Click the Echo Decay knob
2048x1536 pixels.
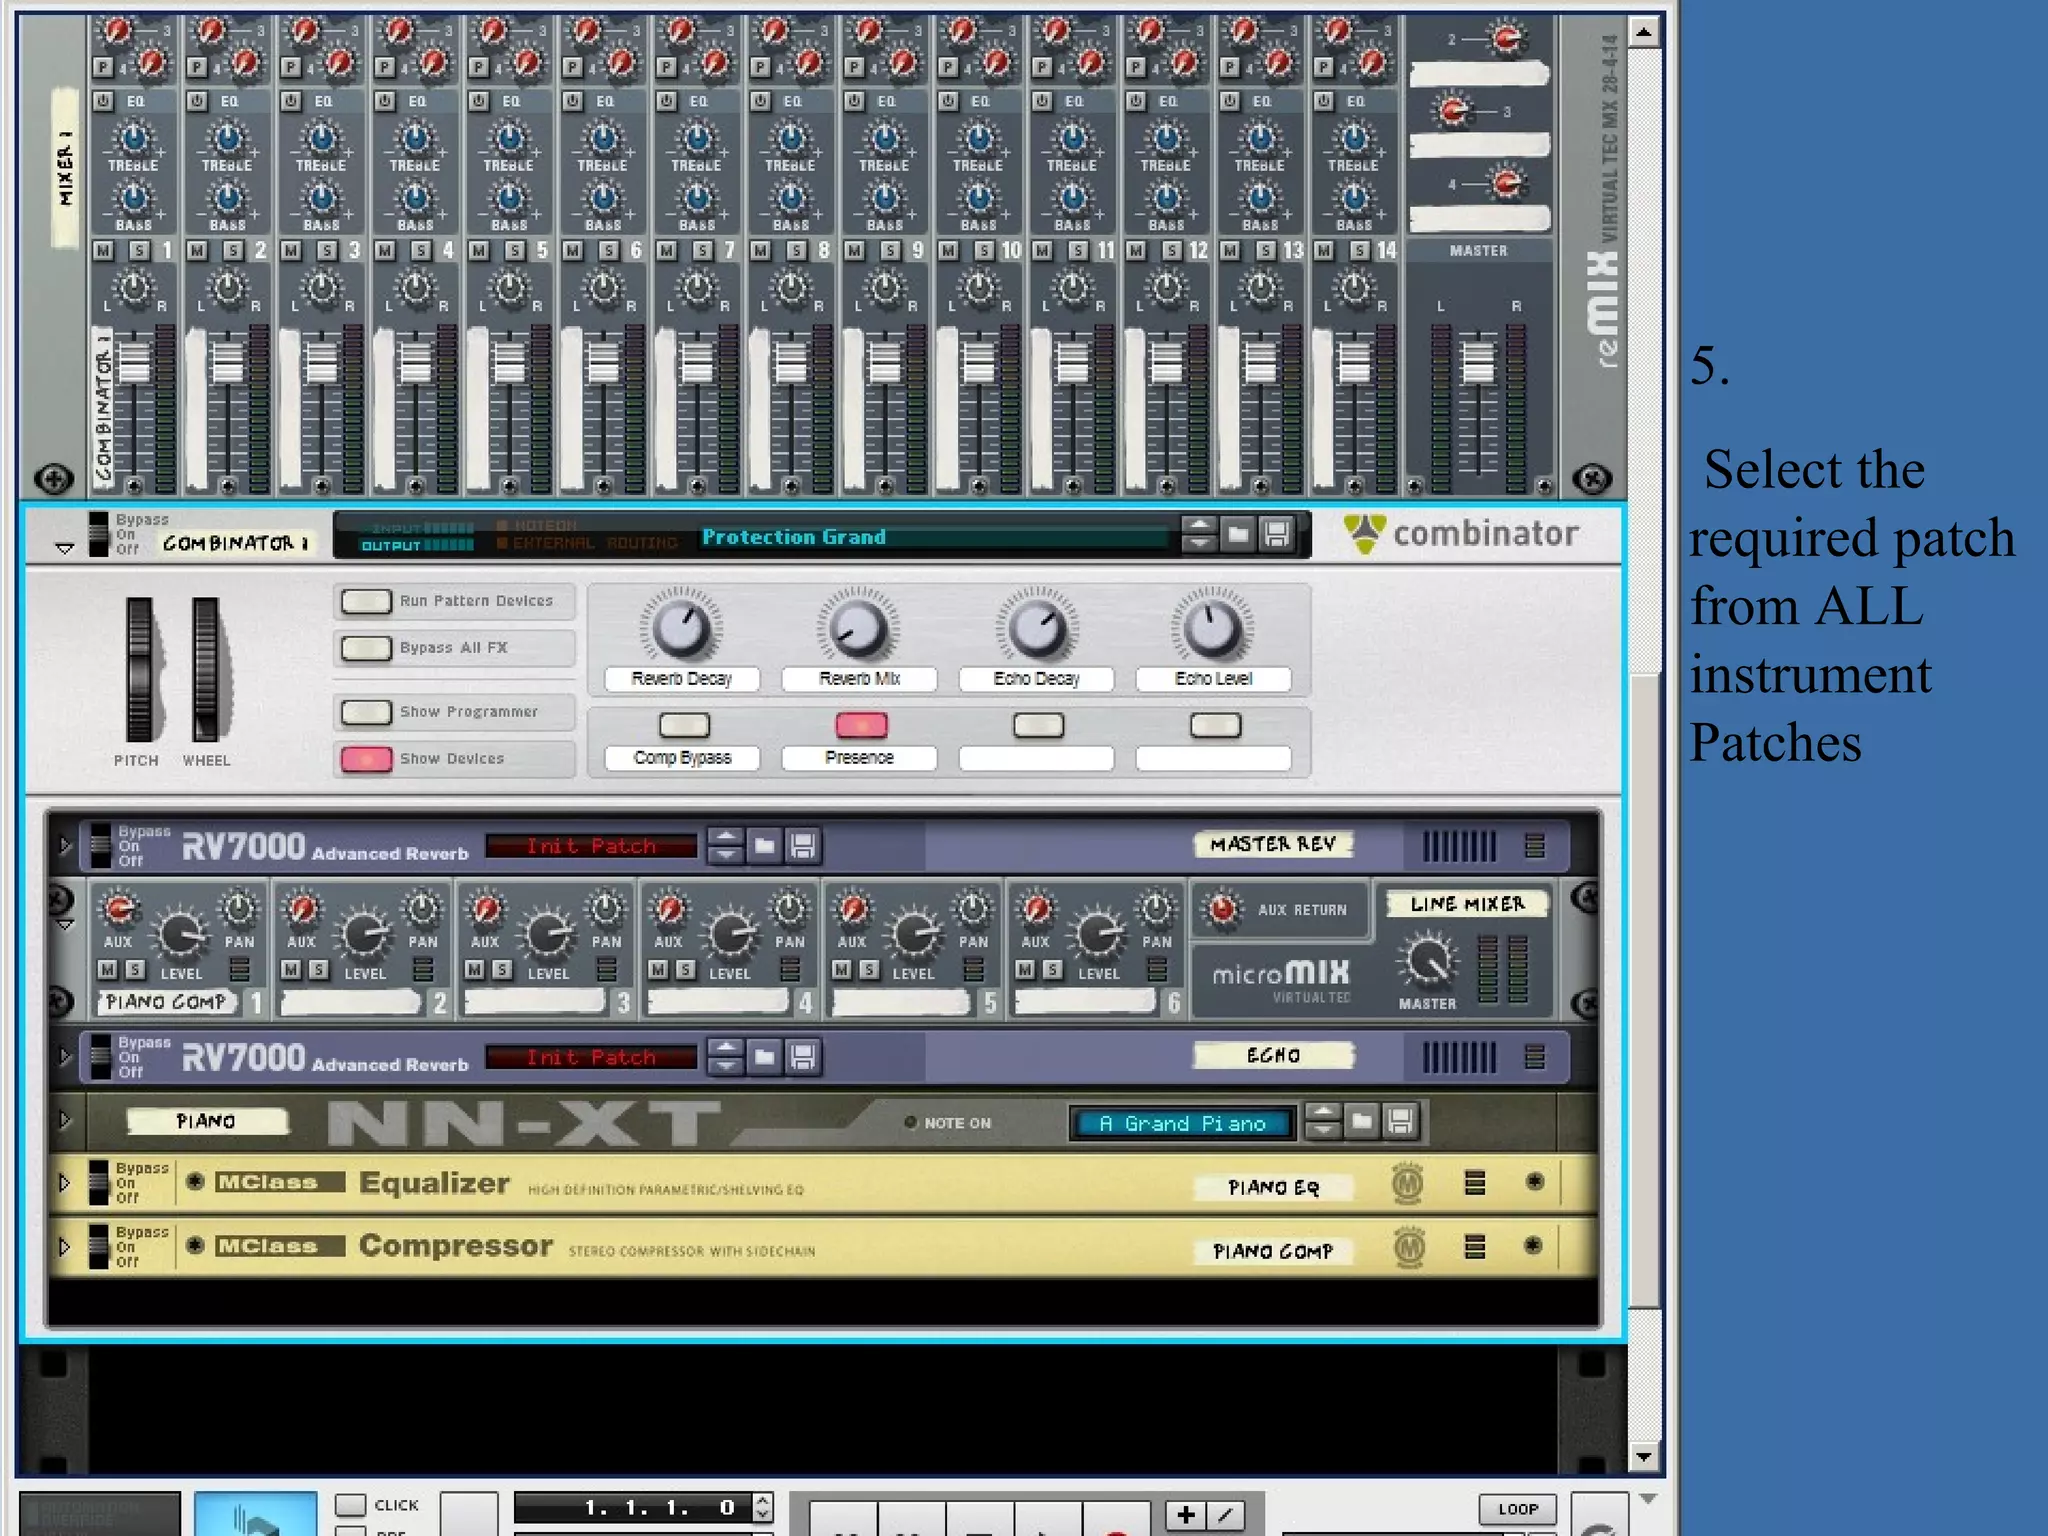1037,628
